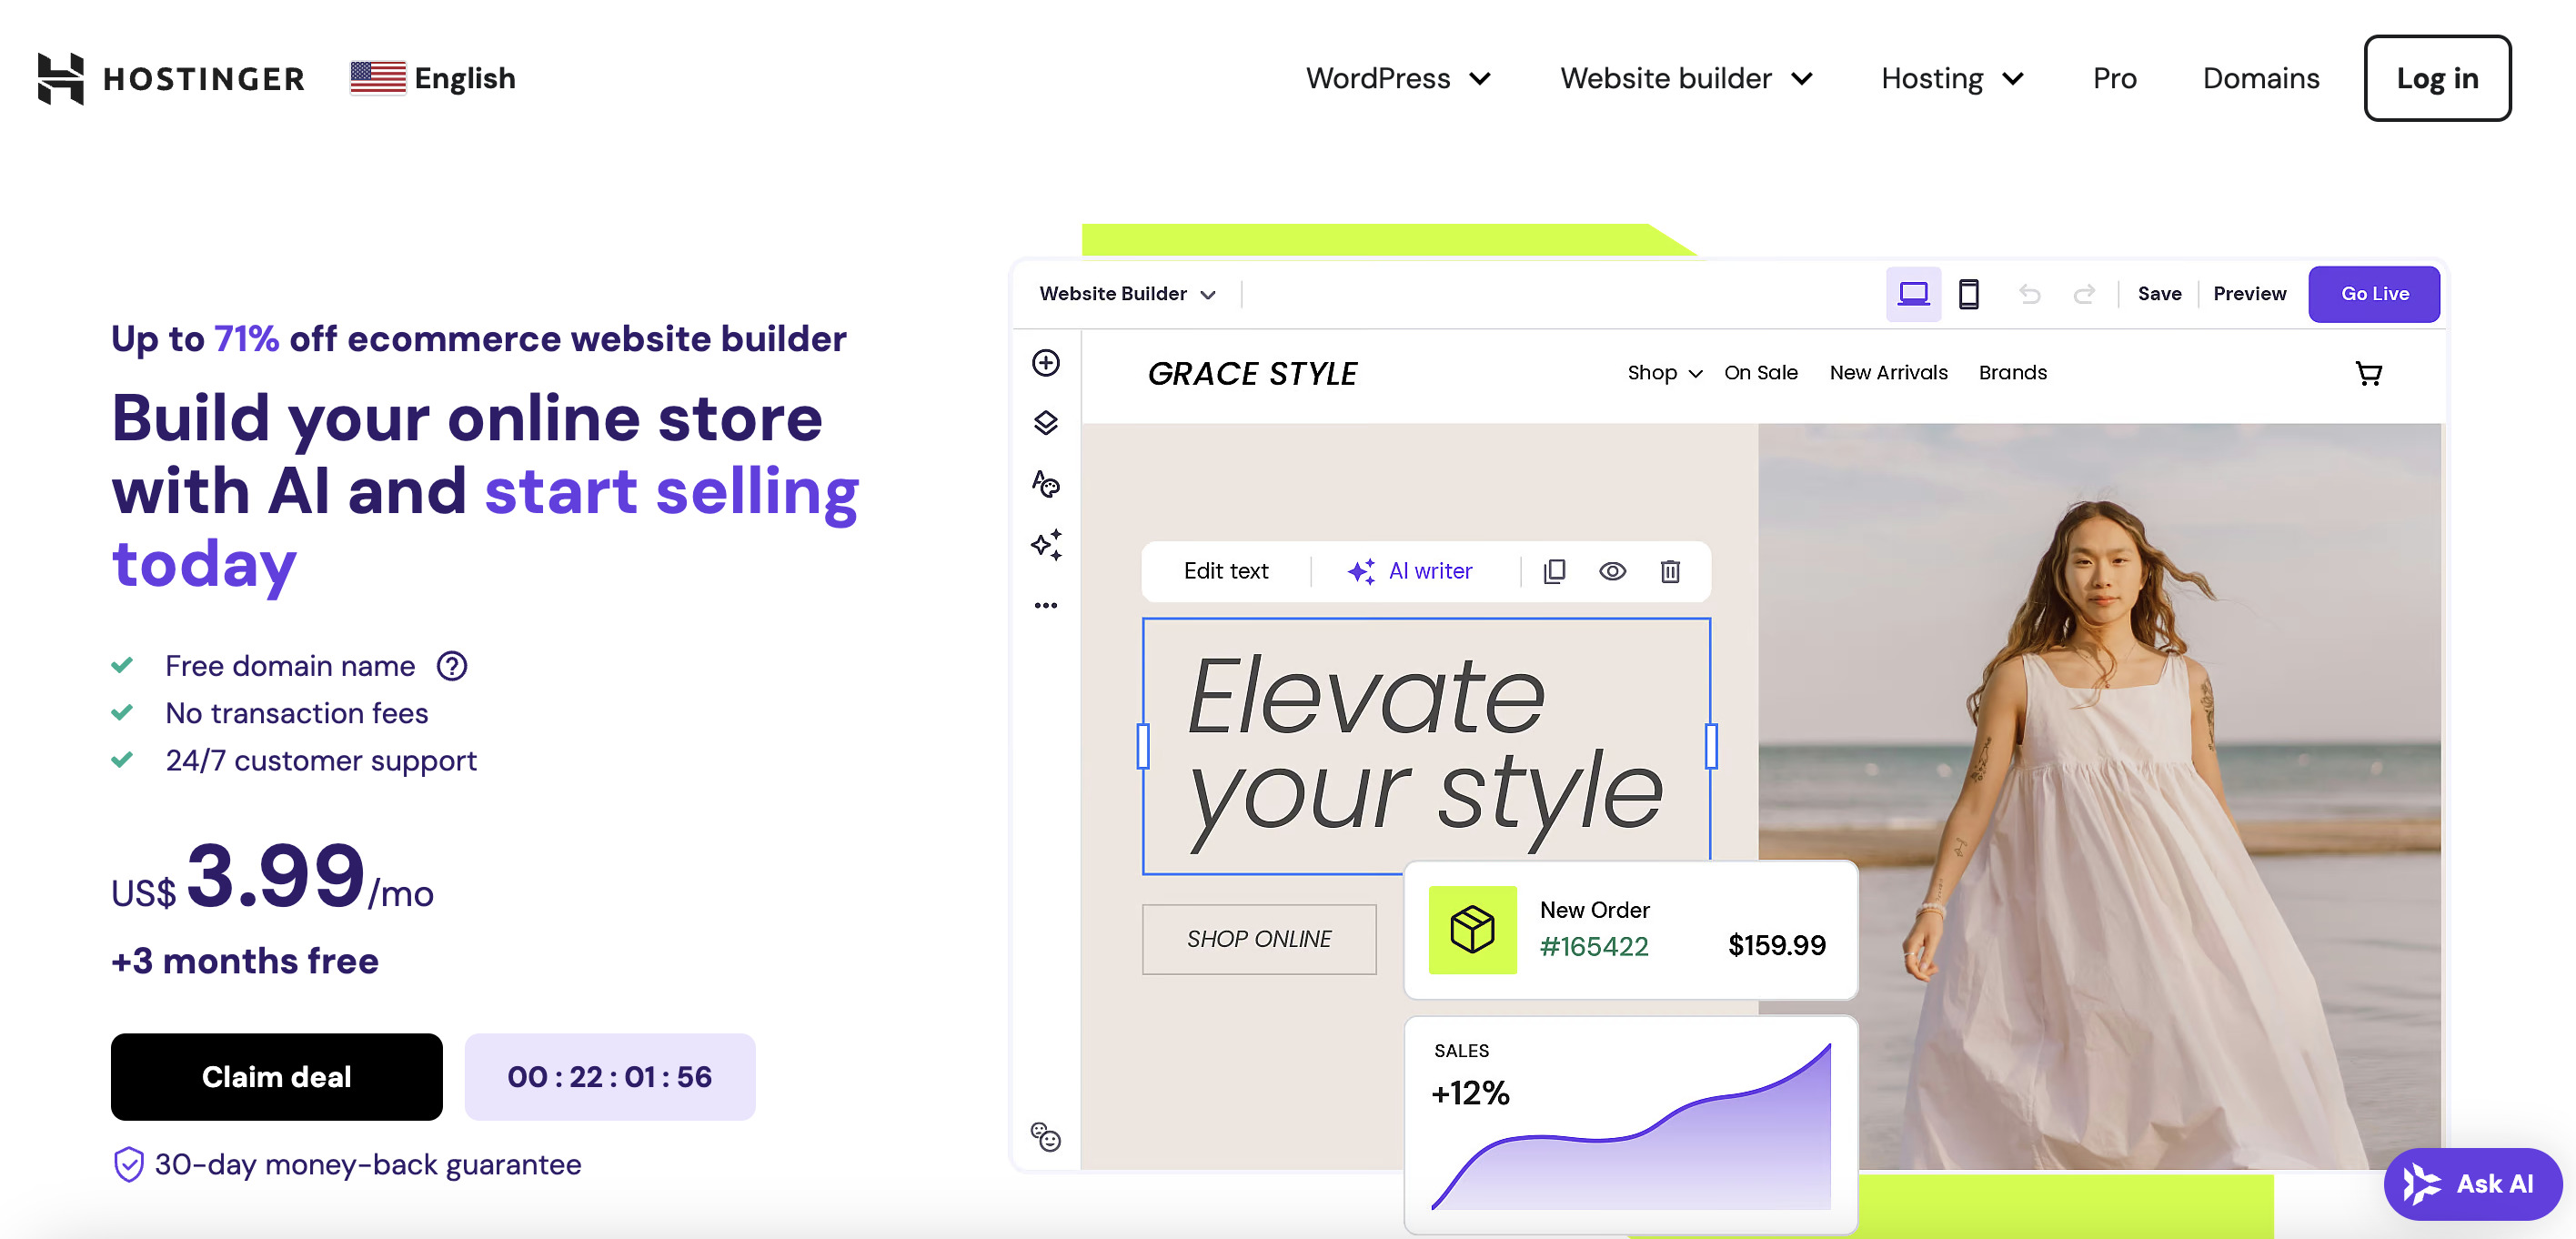The image size is (2576, 1239).
Task: Open the Hosting navigation menu
Action: pyautogui.click(x=1950, y=77)
